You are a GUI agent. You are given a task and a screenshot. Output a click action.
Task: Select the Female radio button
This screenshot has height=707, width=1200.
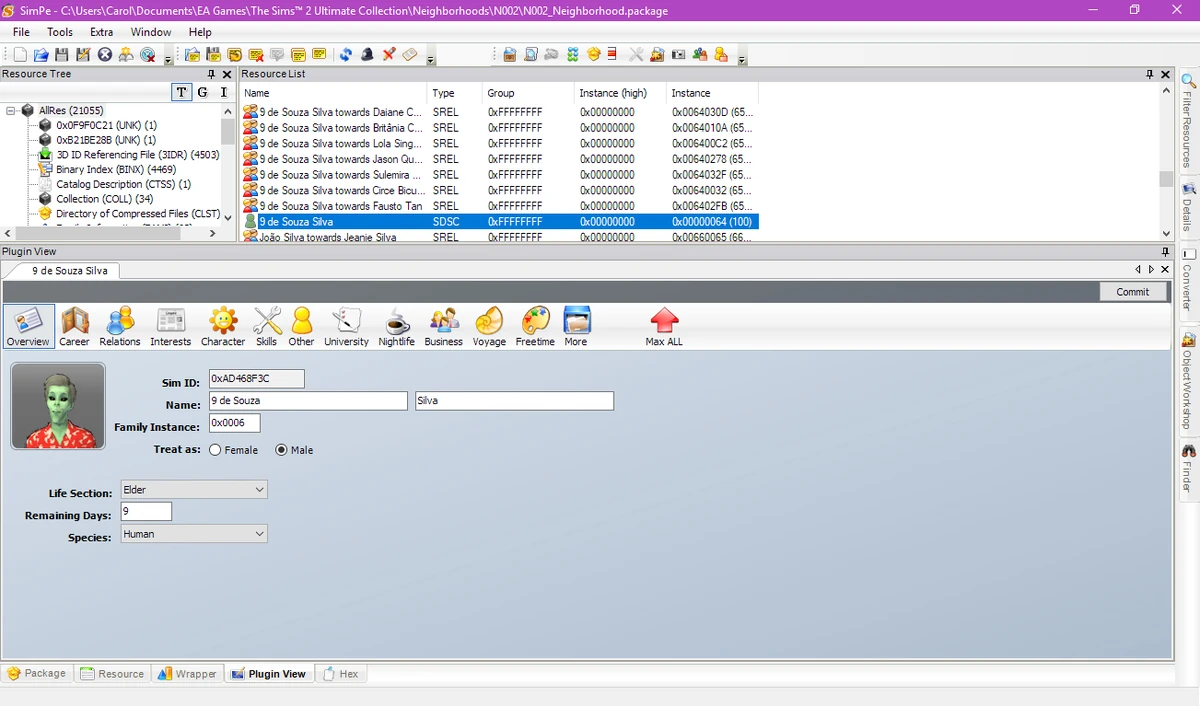[x=213, y=450]
